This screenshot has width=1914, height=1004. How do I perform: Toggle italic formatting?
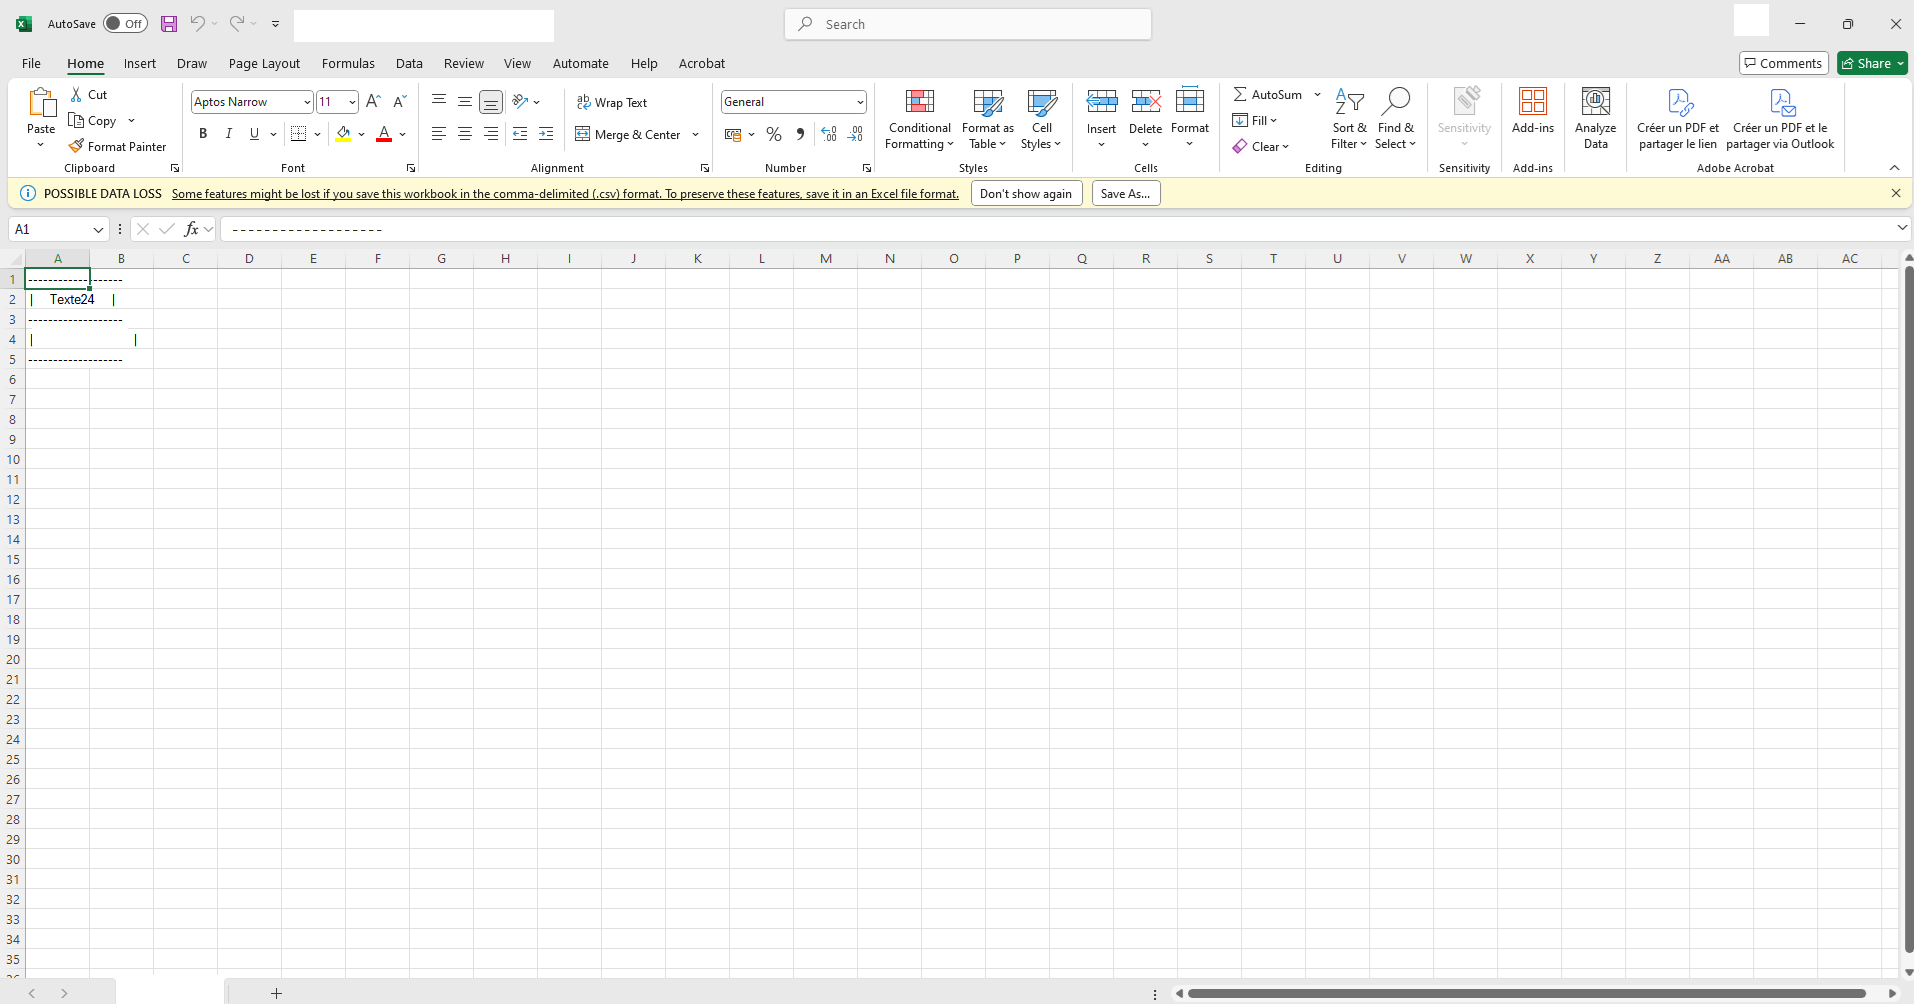click(229, 133)
